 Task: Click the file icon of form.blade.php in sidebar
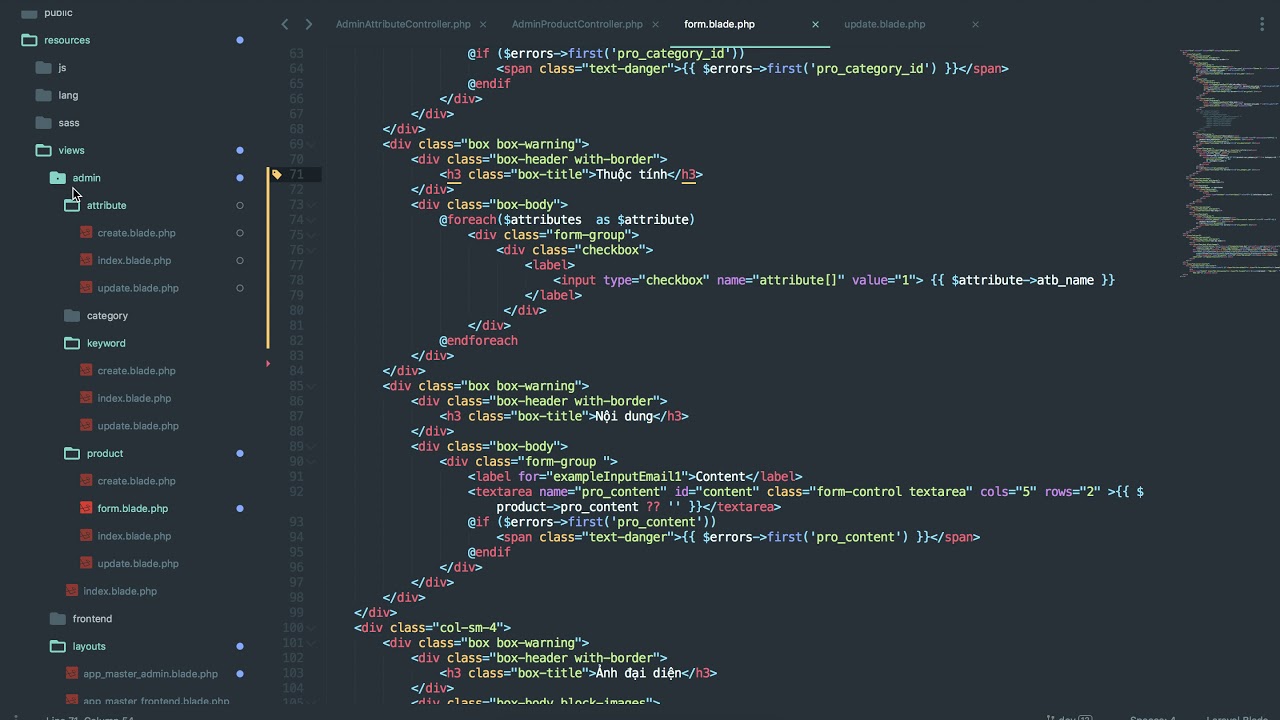point(87,509)
